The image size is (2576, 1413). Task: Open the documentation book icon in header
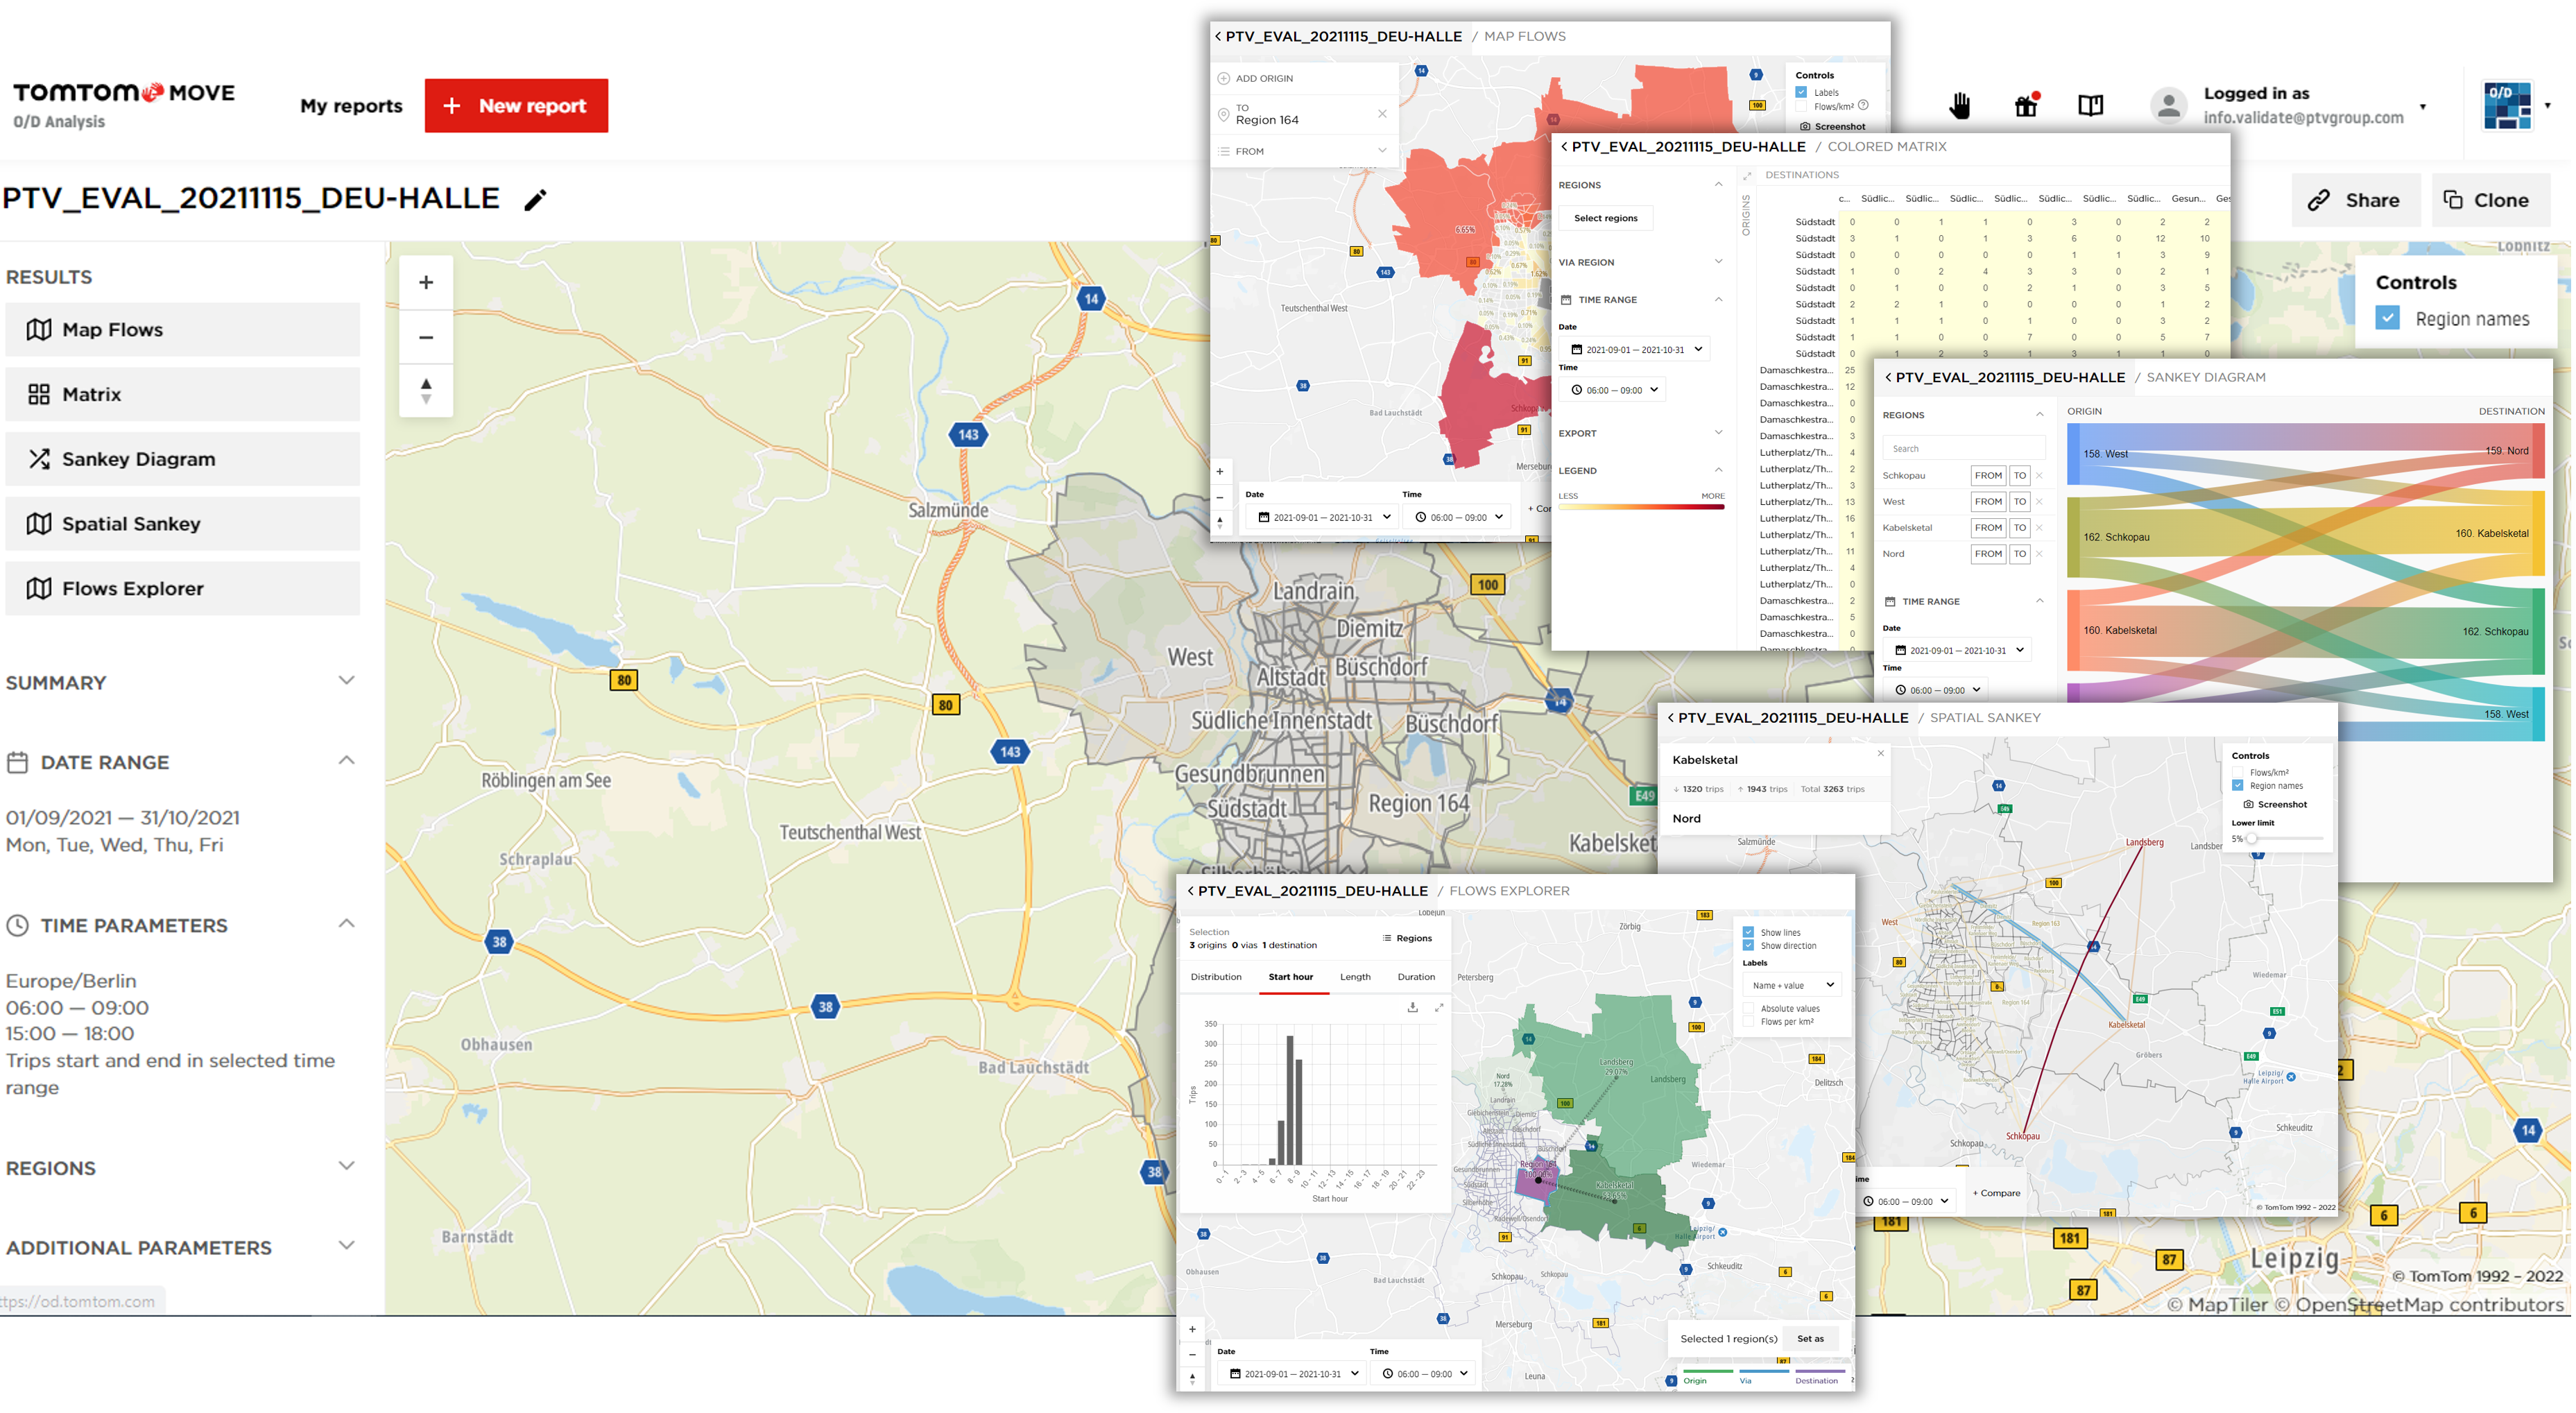click(x=2090, y=105)
